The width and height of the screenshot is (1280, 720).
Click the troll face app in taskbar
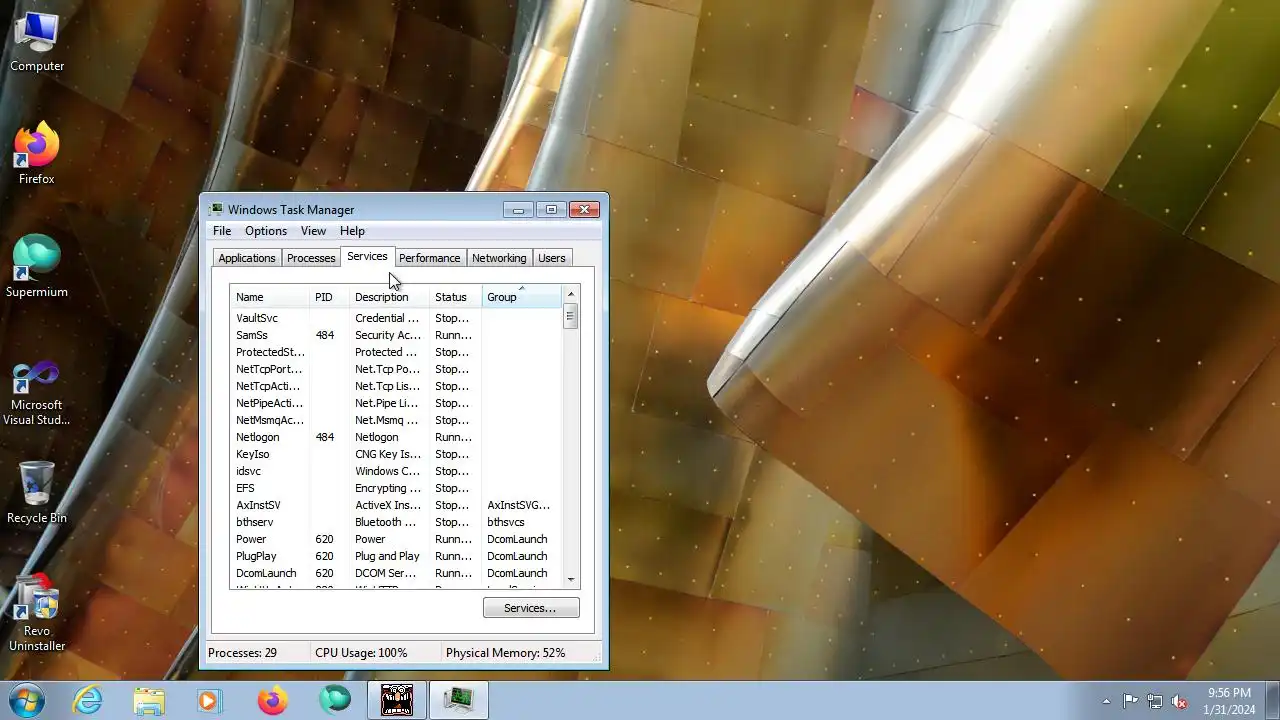point(397,700)
